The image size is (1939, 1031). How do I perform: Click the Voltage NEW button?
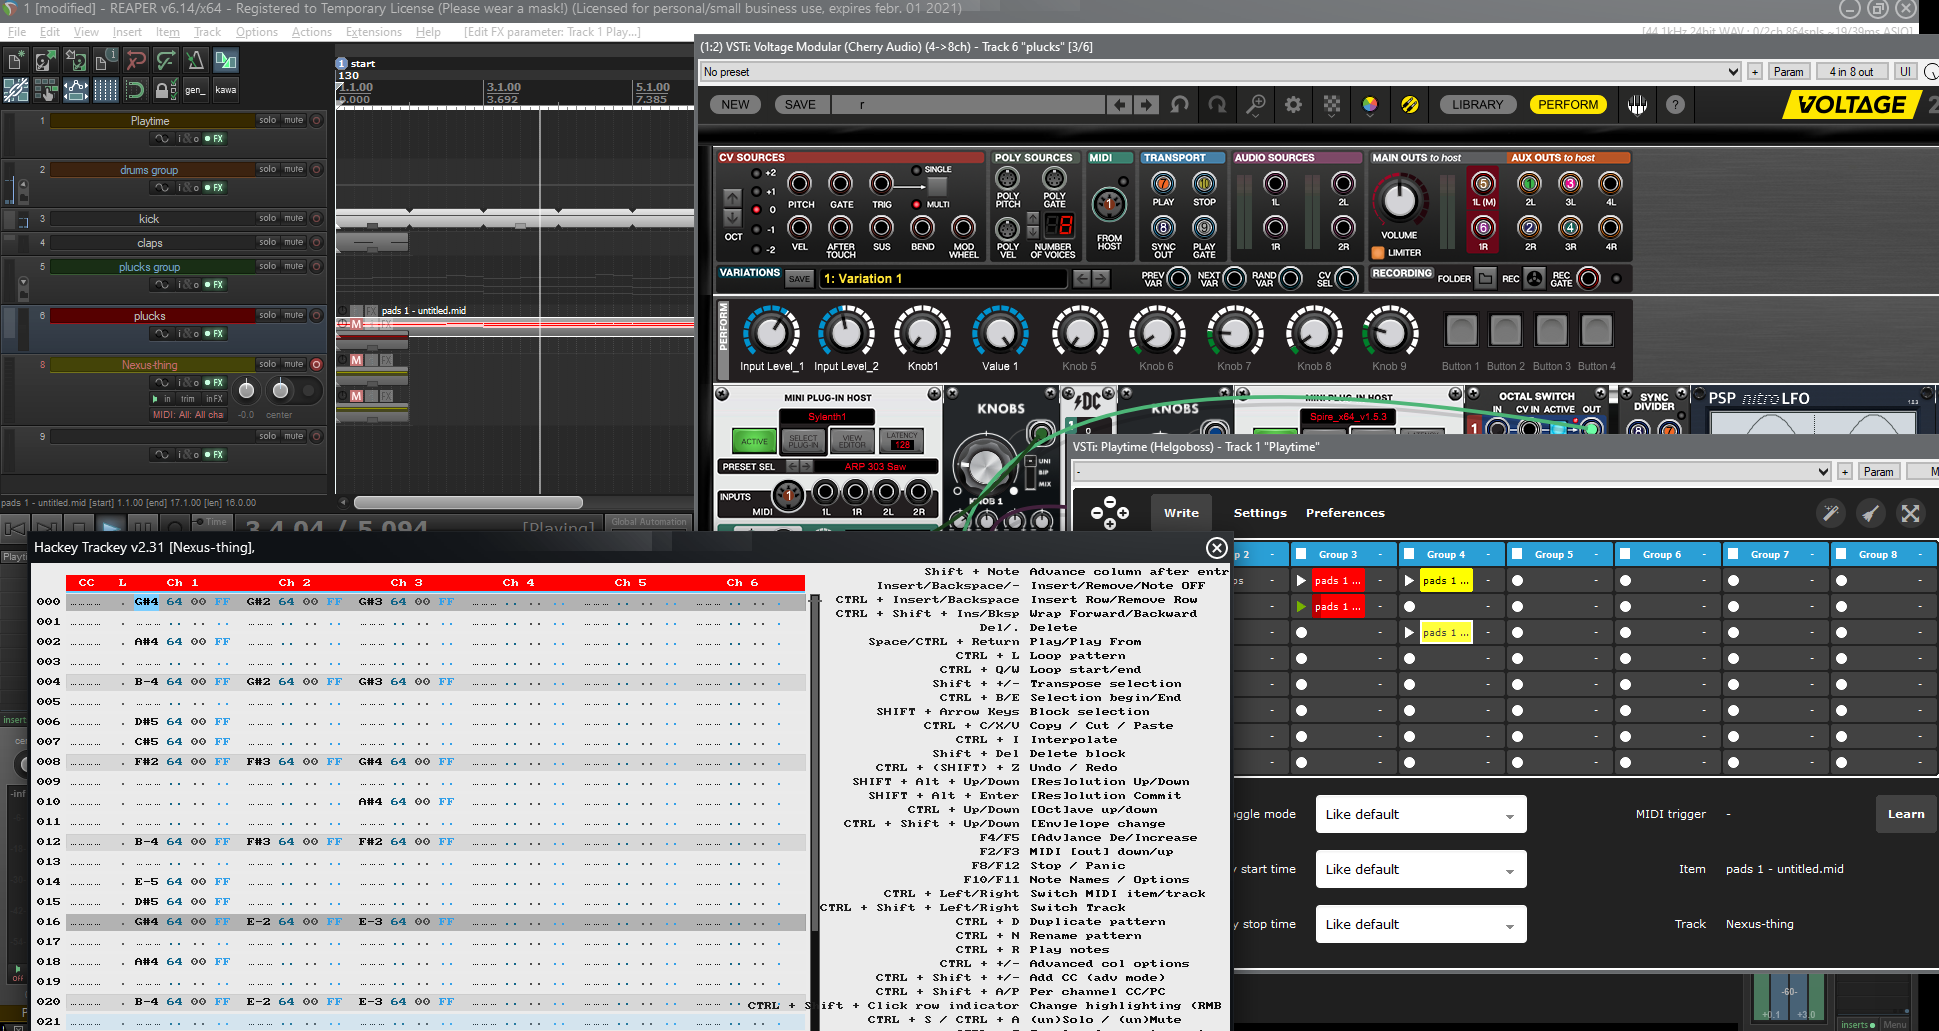point(735,105)
